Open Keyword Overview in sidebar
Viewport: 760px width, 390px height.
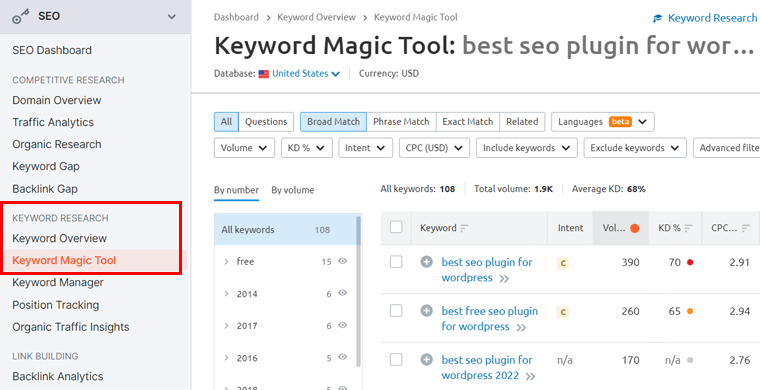59,238
